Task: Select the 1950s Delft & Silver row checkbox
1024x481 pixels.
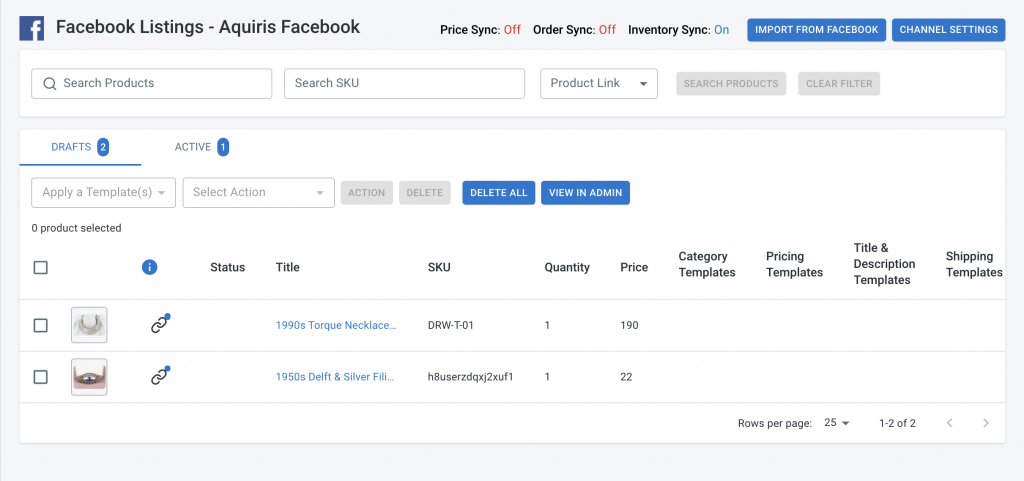Action: click(x=40, y=377)
